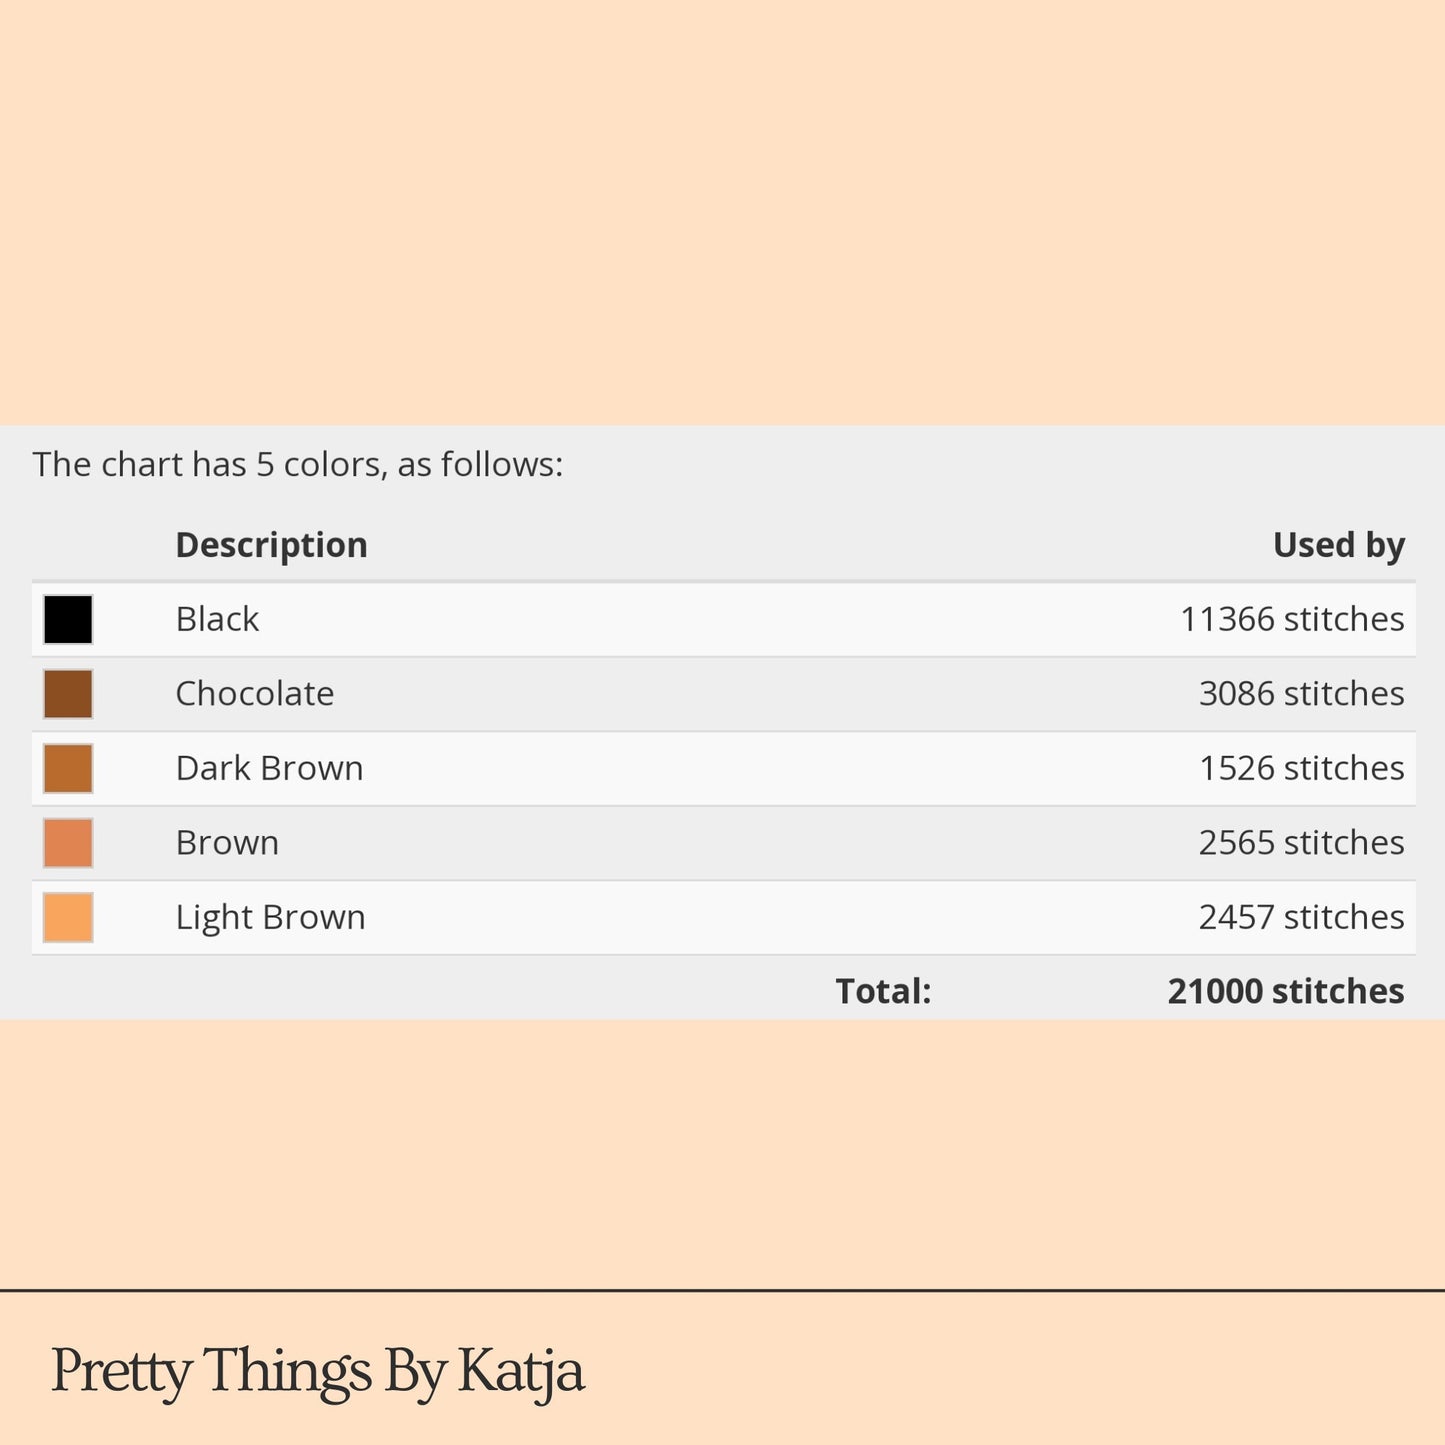Click the Brown color swatch

click(x=68, y=843)
